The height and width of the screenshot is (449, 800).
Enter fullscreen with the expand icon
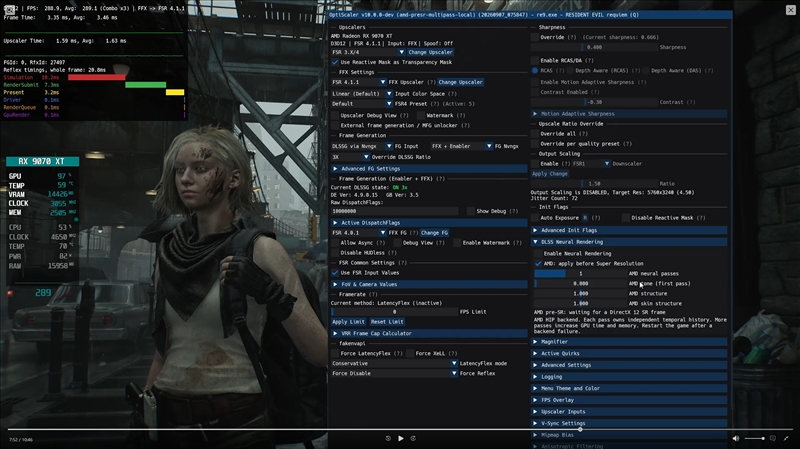[786, 438]
